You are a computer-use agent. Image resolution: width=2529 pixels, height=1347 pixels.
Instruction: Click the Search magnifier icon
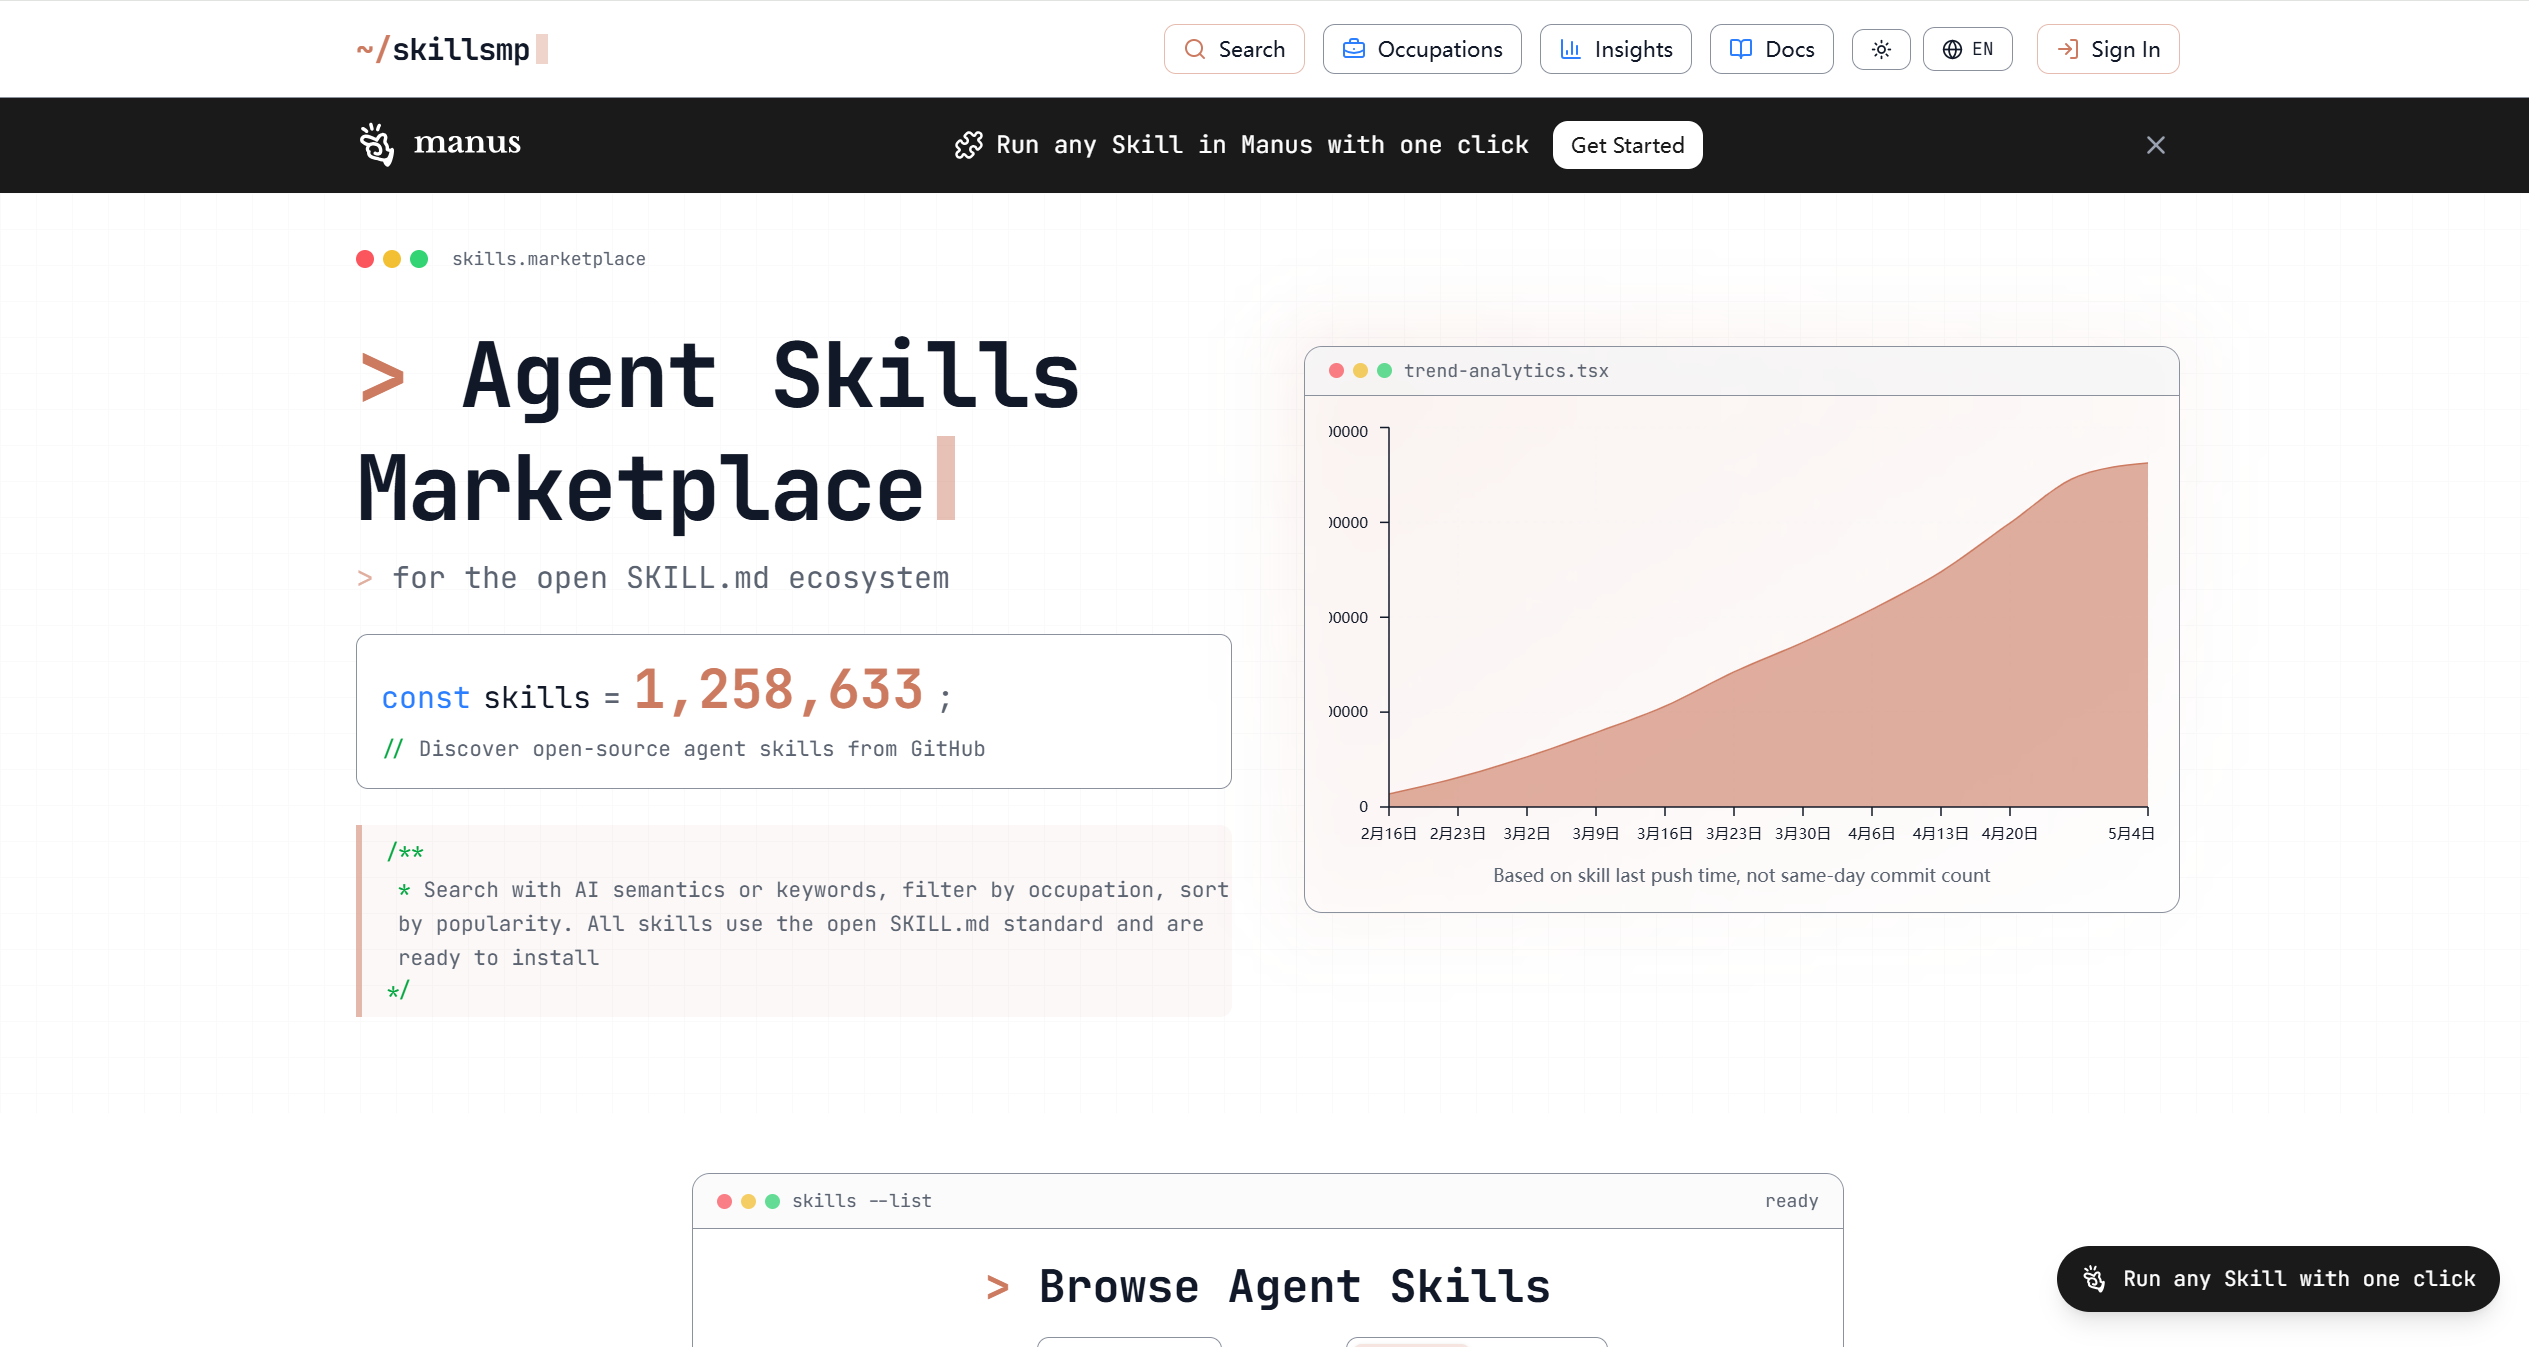(x=1194, y=49)
